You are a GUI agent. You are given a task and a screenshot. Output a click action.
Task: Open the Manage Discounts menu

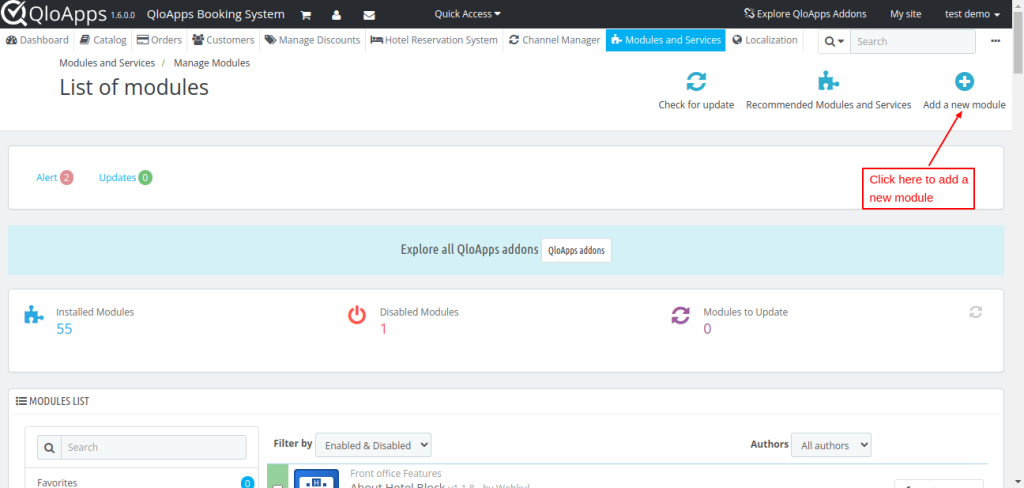point(312,40)
